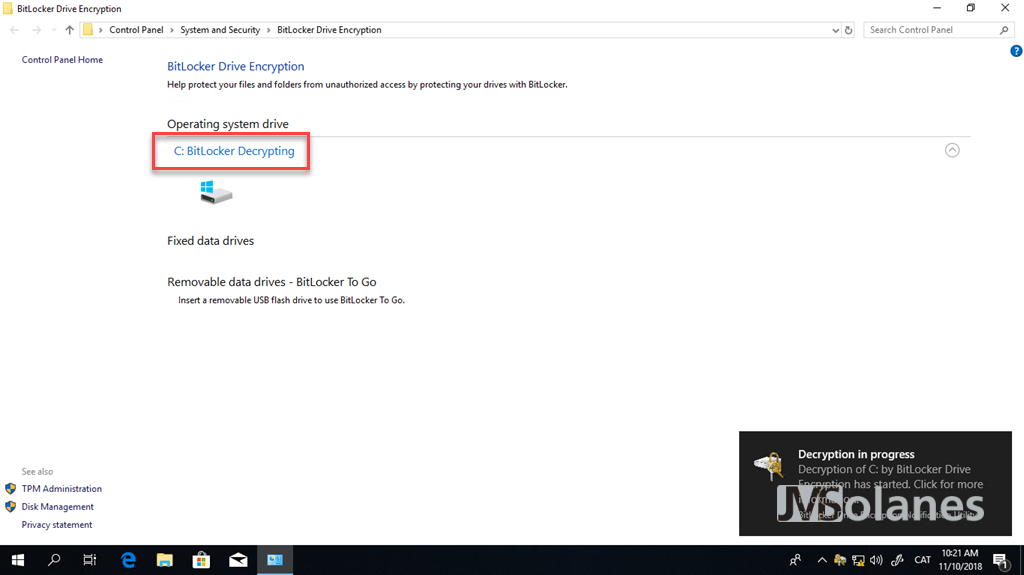
Task: Open Control Panel breadcrumb
Action: click(136, 30)
